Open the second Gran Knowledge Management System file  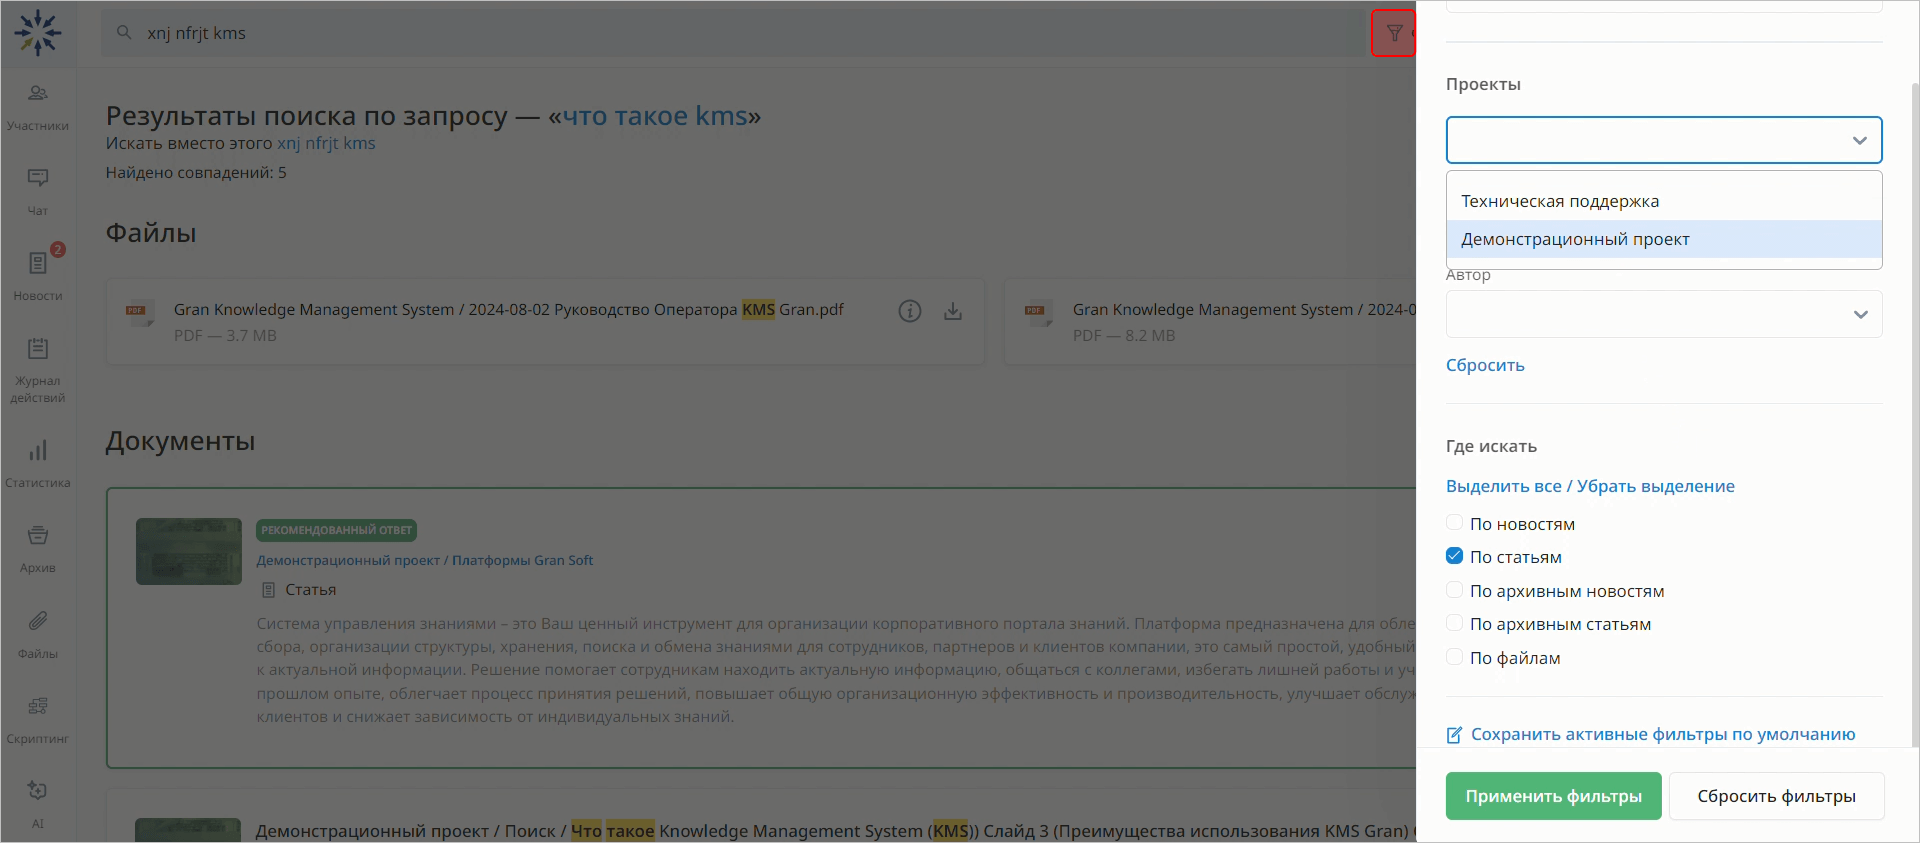pos(1244,310)
